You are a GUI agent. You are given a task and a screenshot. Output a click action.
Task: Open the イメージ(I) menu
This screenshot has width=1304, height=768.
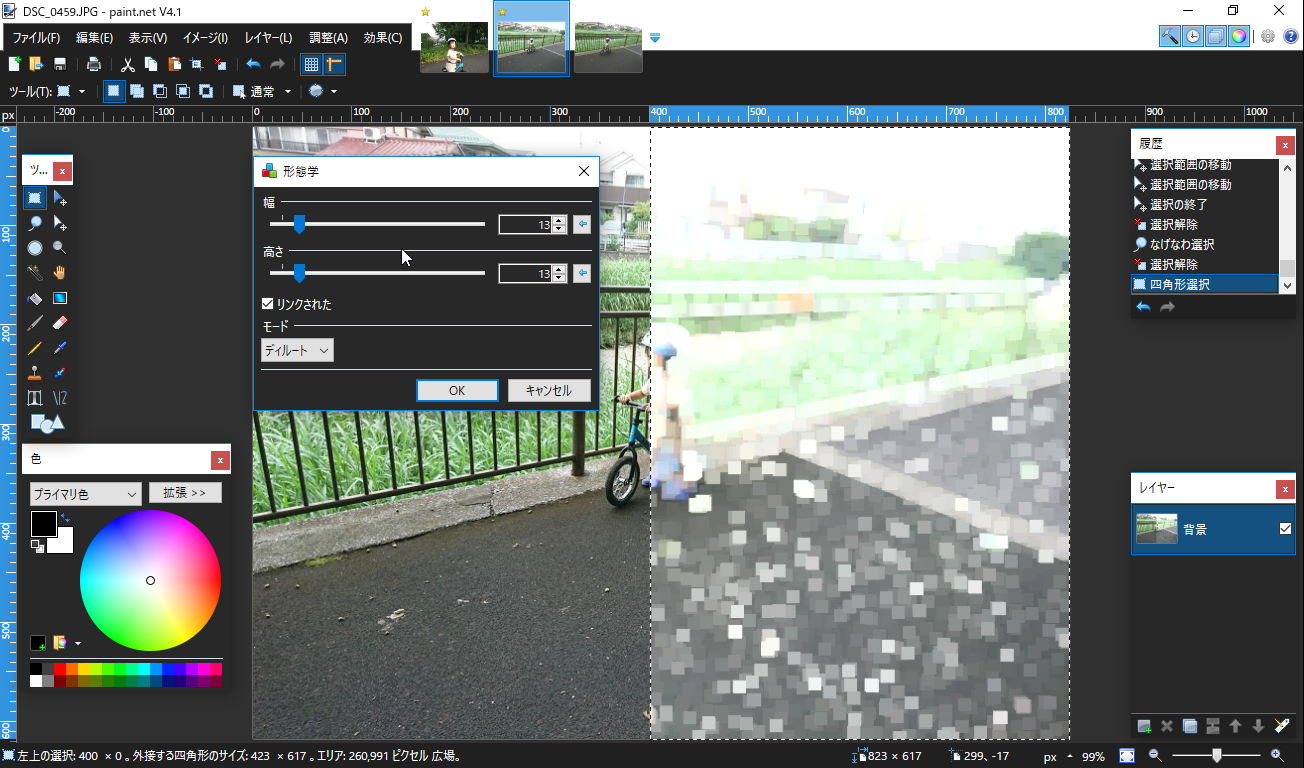[x=205, y=38]
